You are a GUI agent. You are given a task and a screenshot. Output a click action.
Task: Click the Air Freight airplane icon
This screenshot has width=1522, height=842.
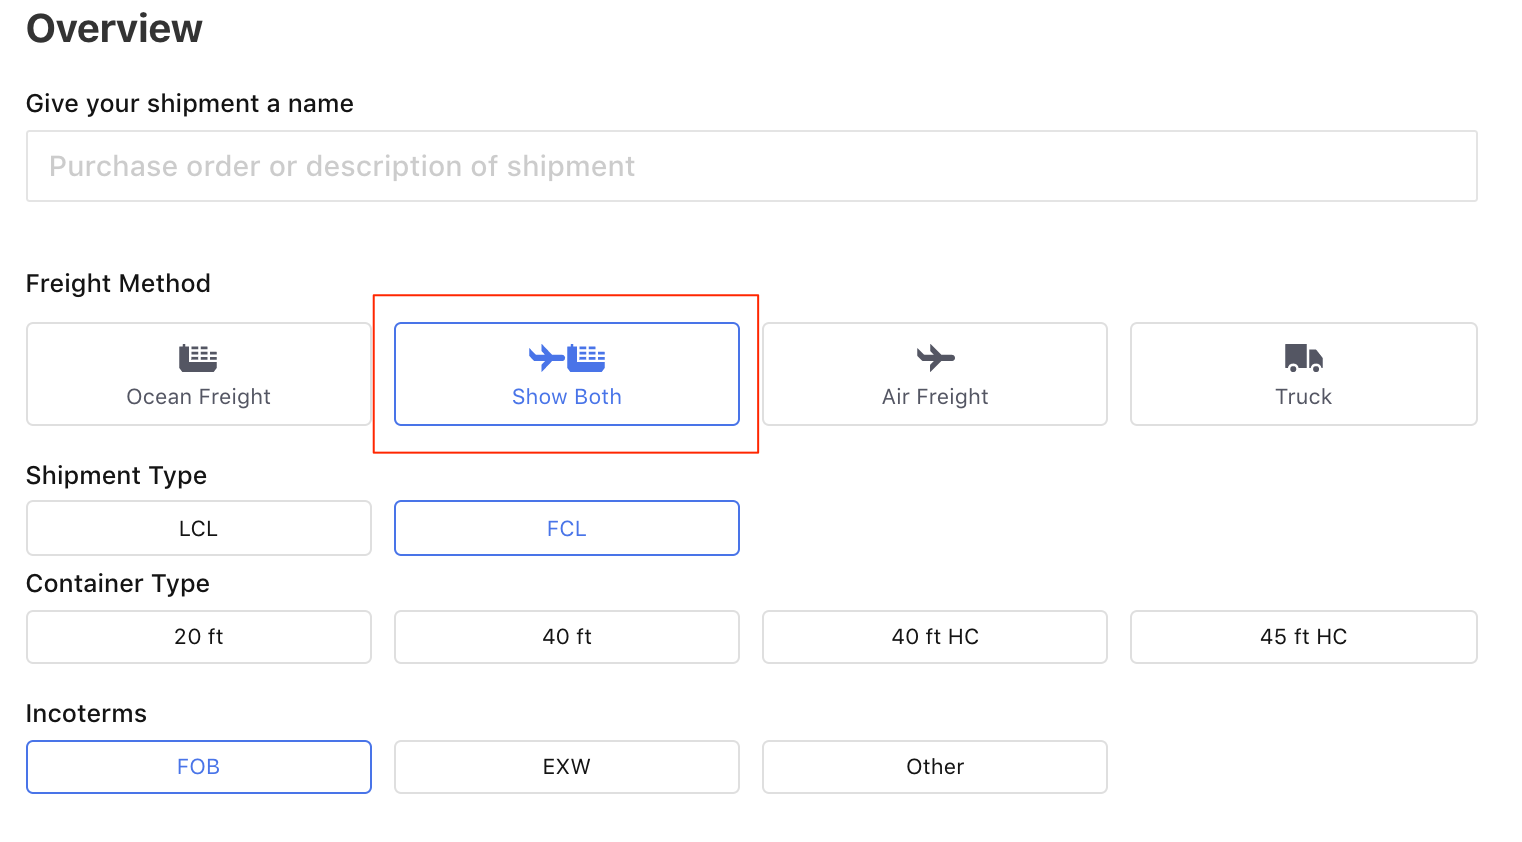coord(935,357)
